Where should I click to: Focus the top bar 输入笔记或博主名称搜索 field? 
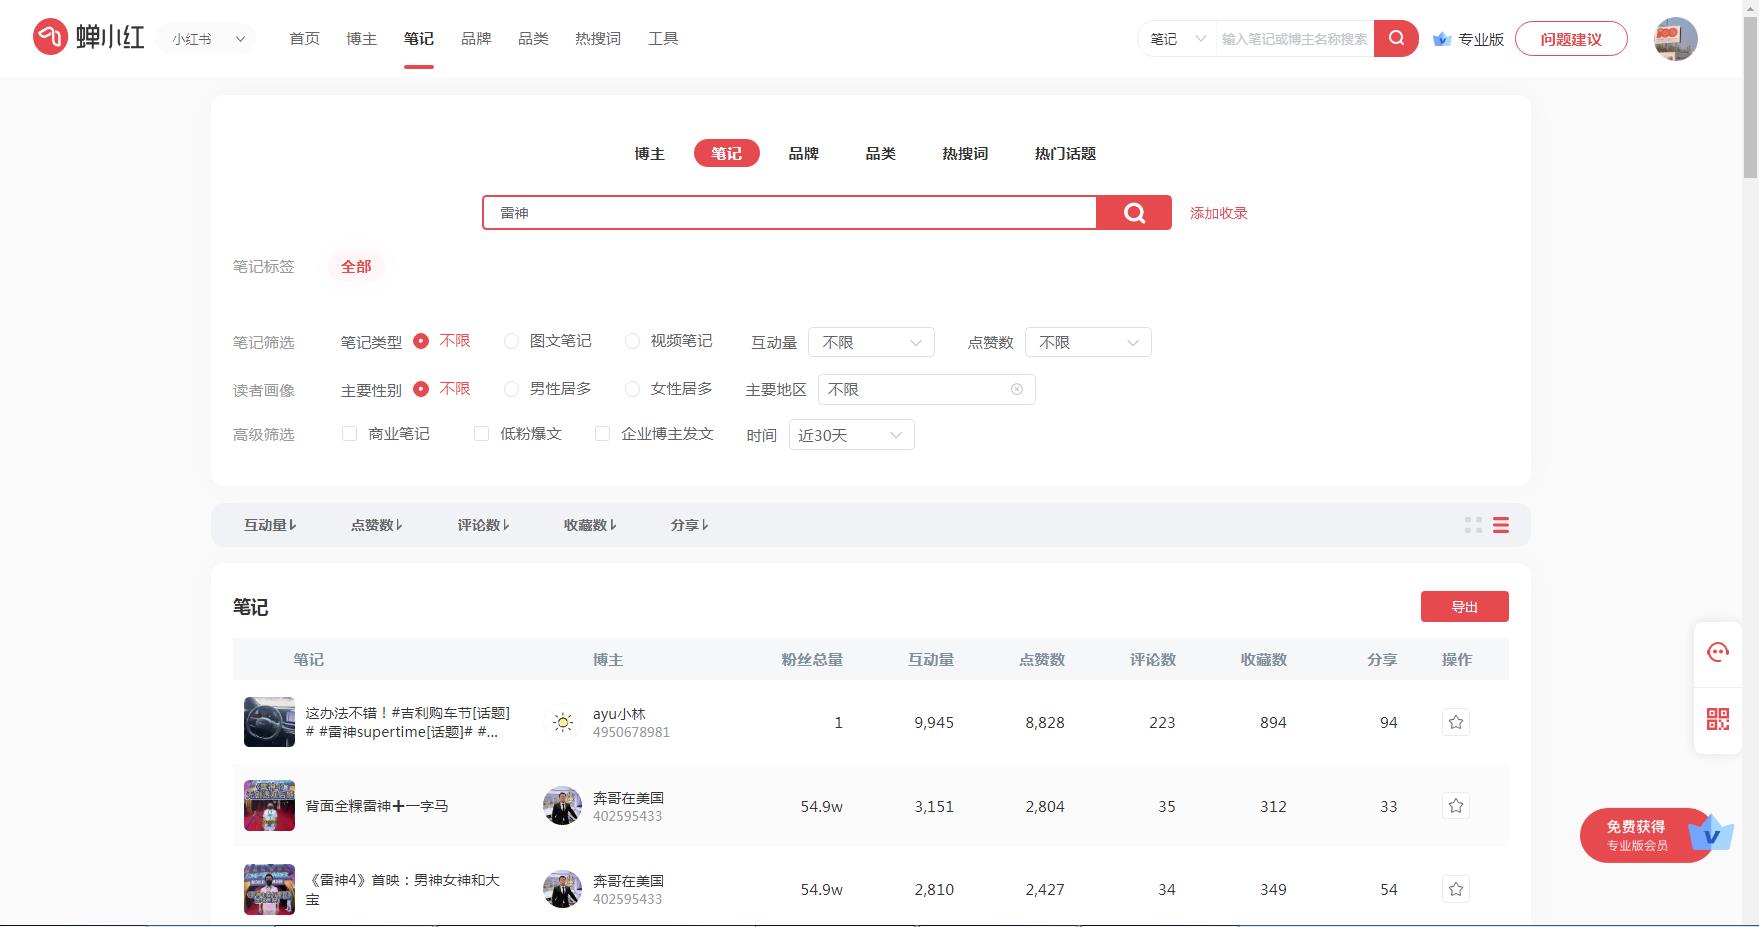click(1295, 39)
